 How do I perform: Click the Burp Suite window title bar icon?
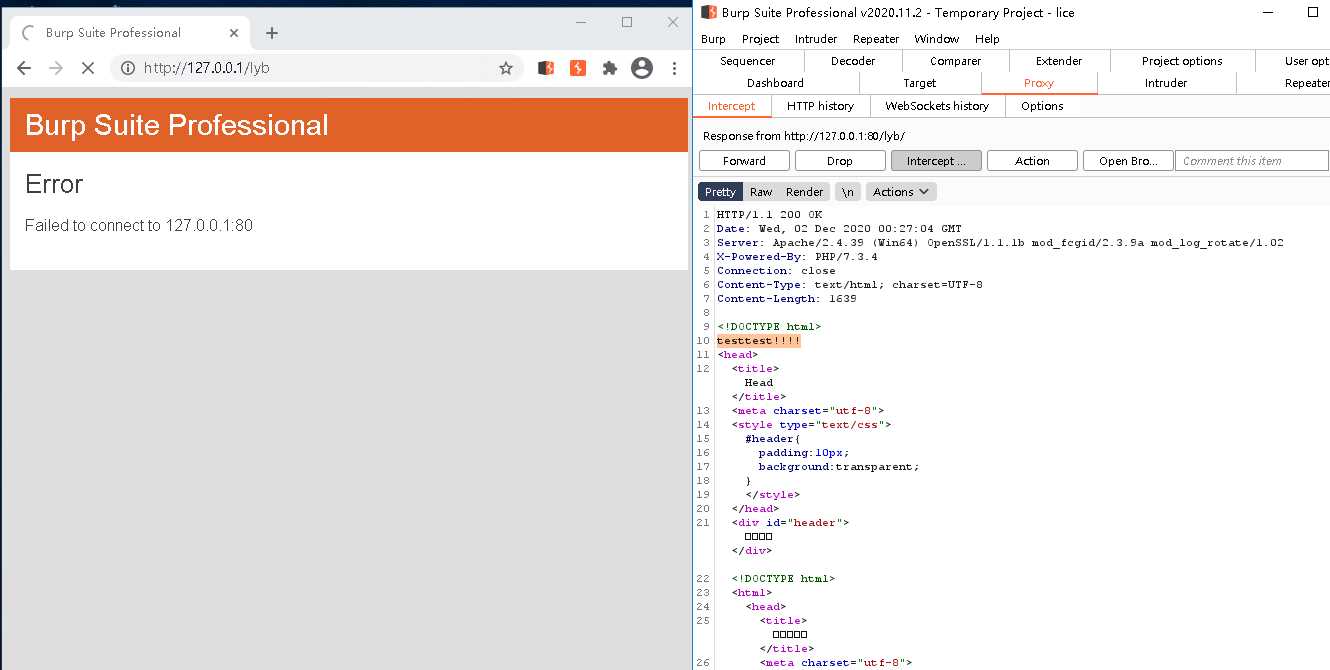coord(708,12)
